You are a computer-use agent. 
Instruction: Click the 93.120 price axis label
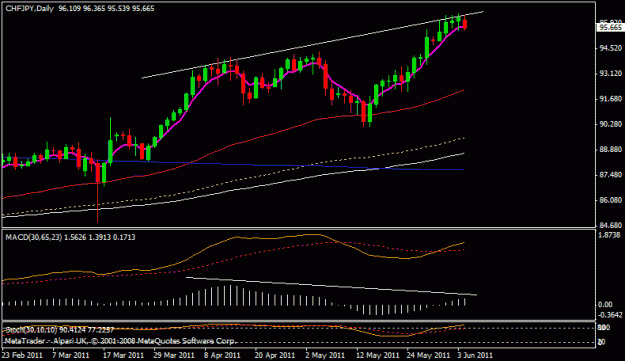[x=610, y=73]
